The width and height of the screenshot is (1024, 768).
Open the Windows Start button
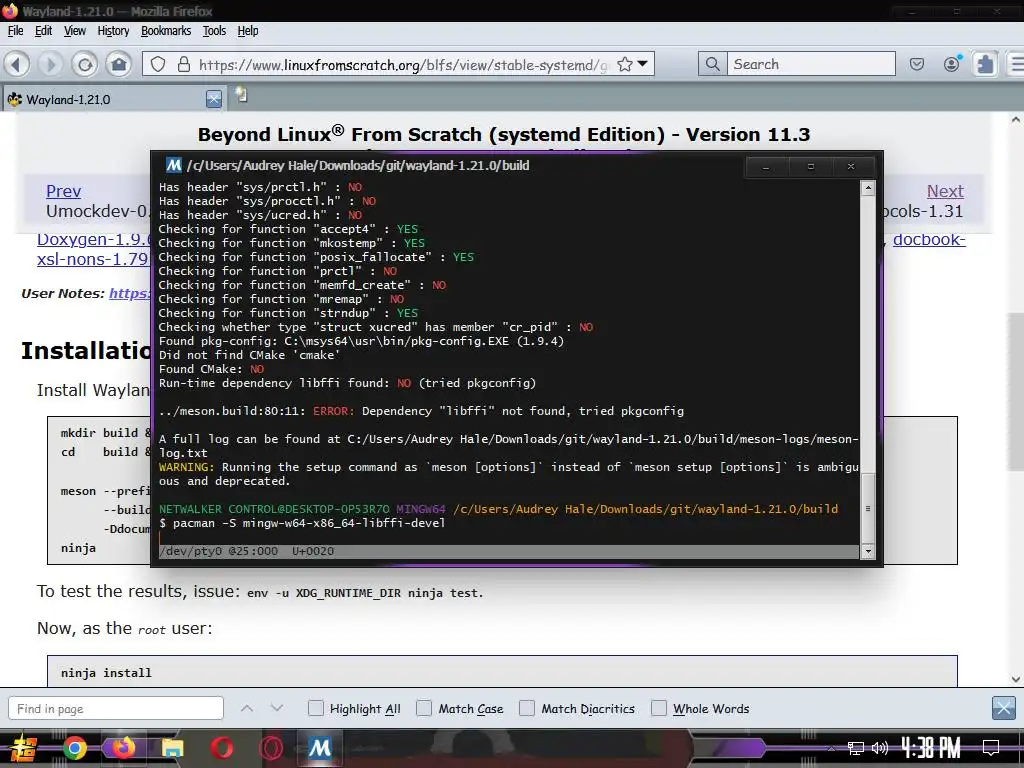point(22,748)
